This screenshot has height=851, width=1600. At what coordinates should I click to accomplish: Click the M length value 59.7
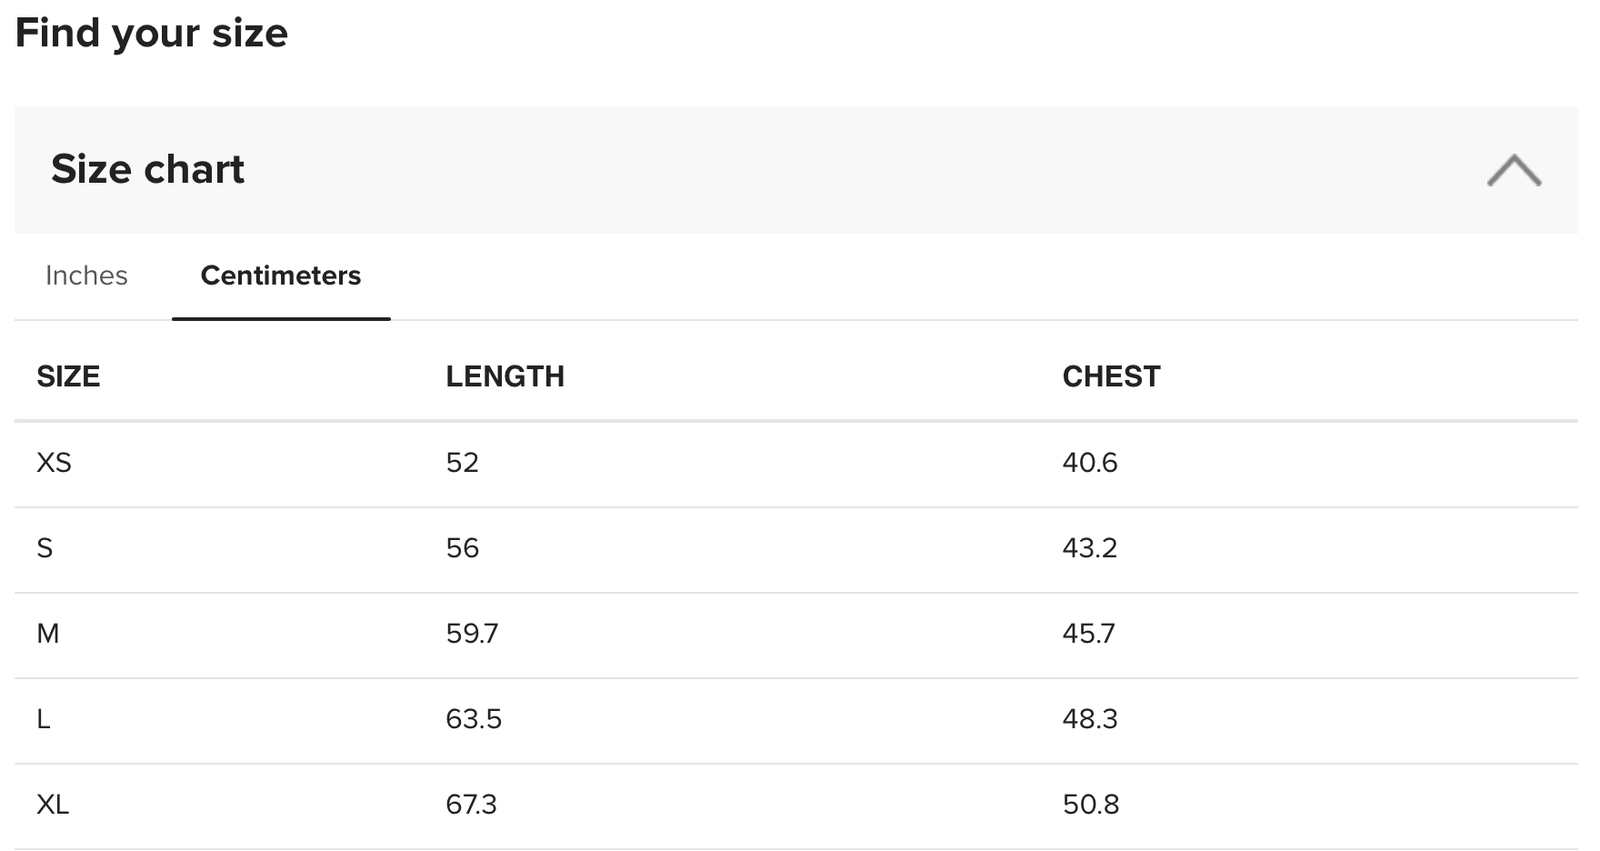[472, 634]
